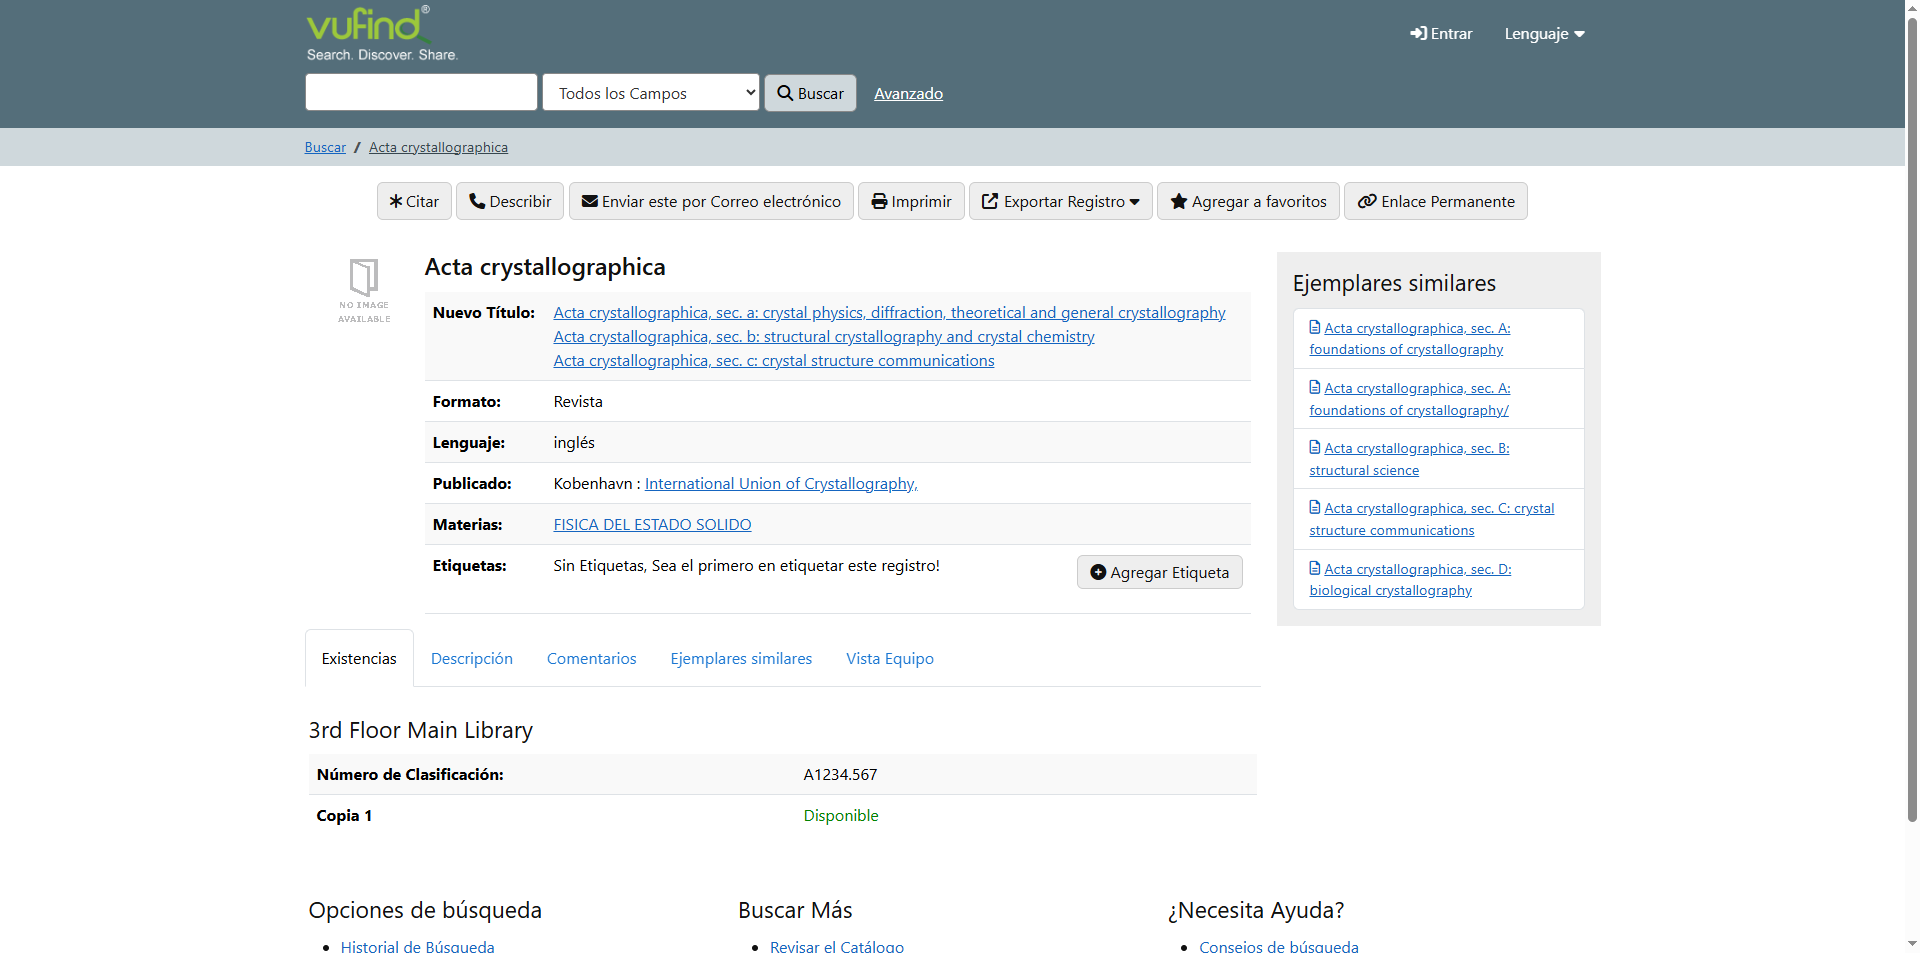This screenshot has height=953, width=1920.
Task: Click the asterisk icon on Citar
Action: coord(396,201)
